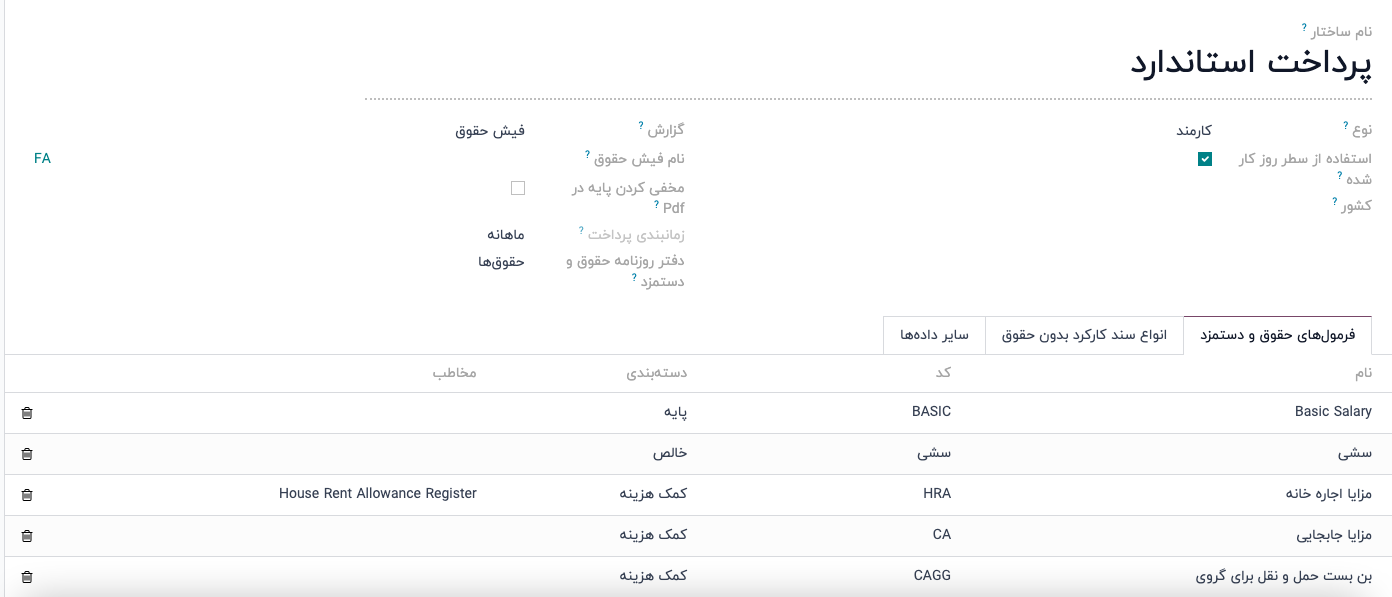Uncheck استفاده از سطر روز کار شده
The height and width of the screenshot is (597, 1392).
pyautogui.click(x=1205, y=159)
